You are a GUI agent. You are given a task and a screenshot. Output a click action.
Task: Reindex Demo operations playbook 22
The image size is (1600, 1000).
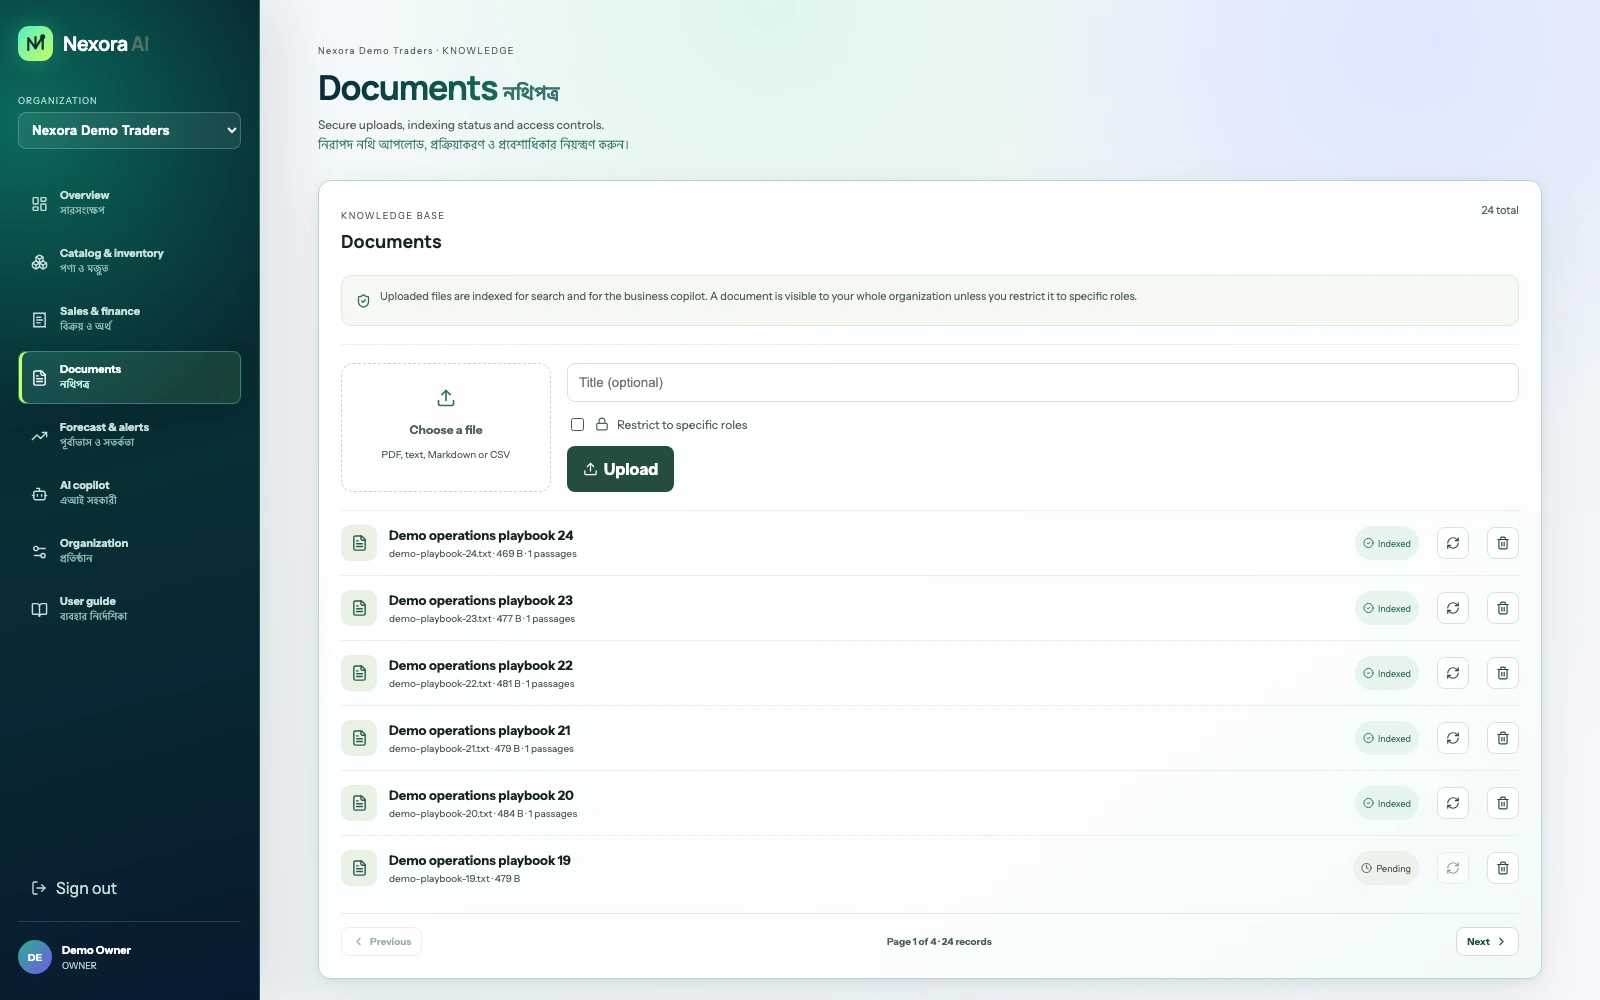(1453, 673)
